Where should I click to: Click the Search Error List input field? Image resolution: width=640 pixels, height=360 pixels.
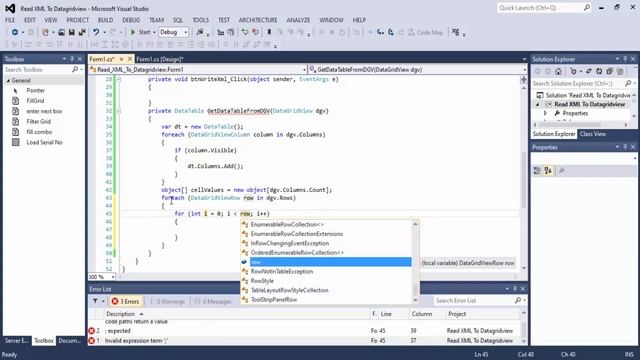pyautogui.click(x=474, y=300)
